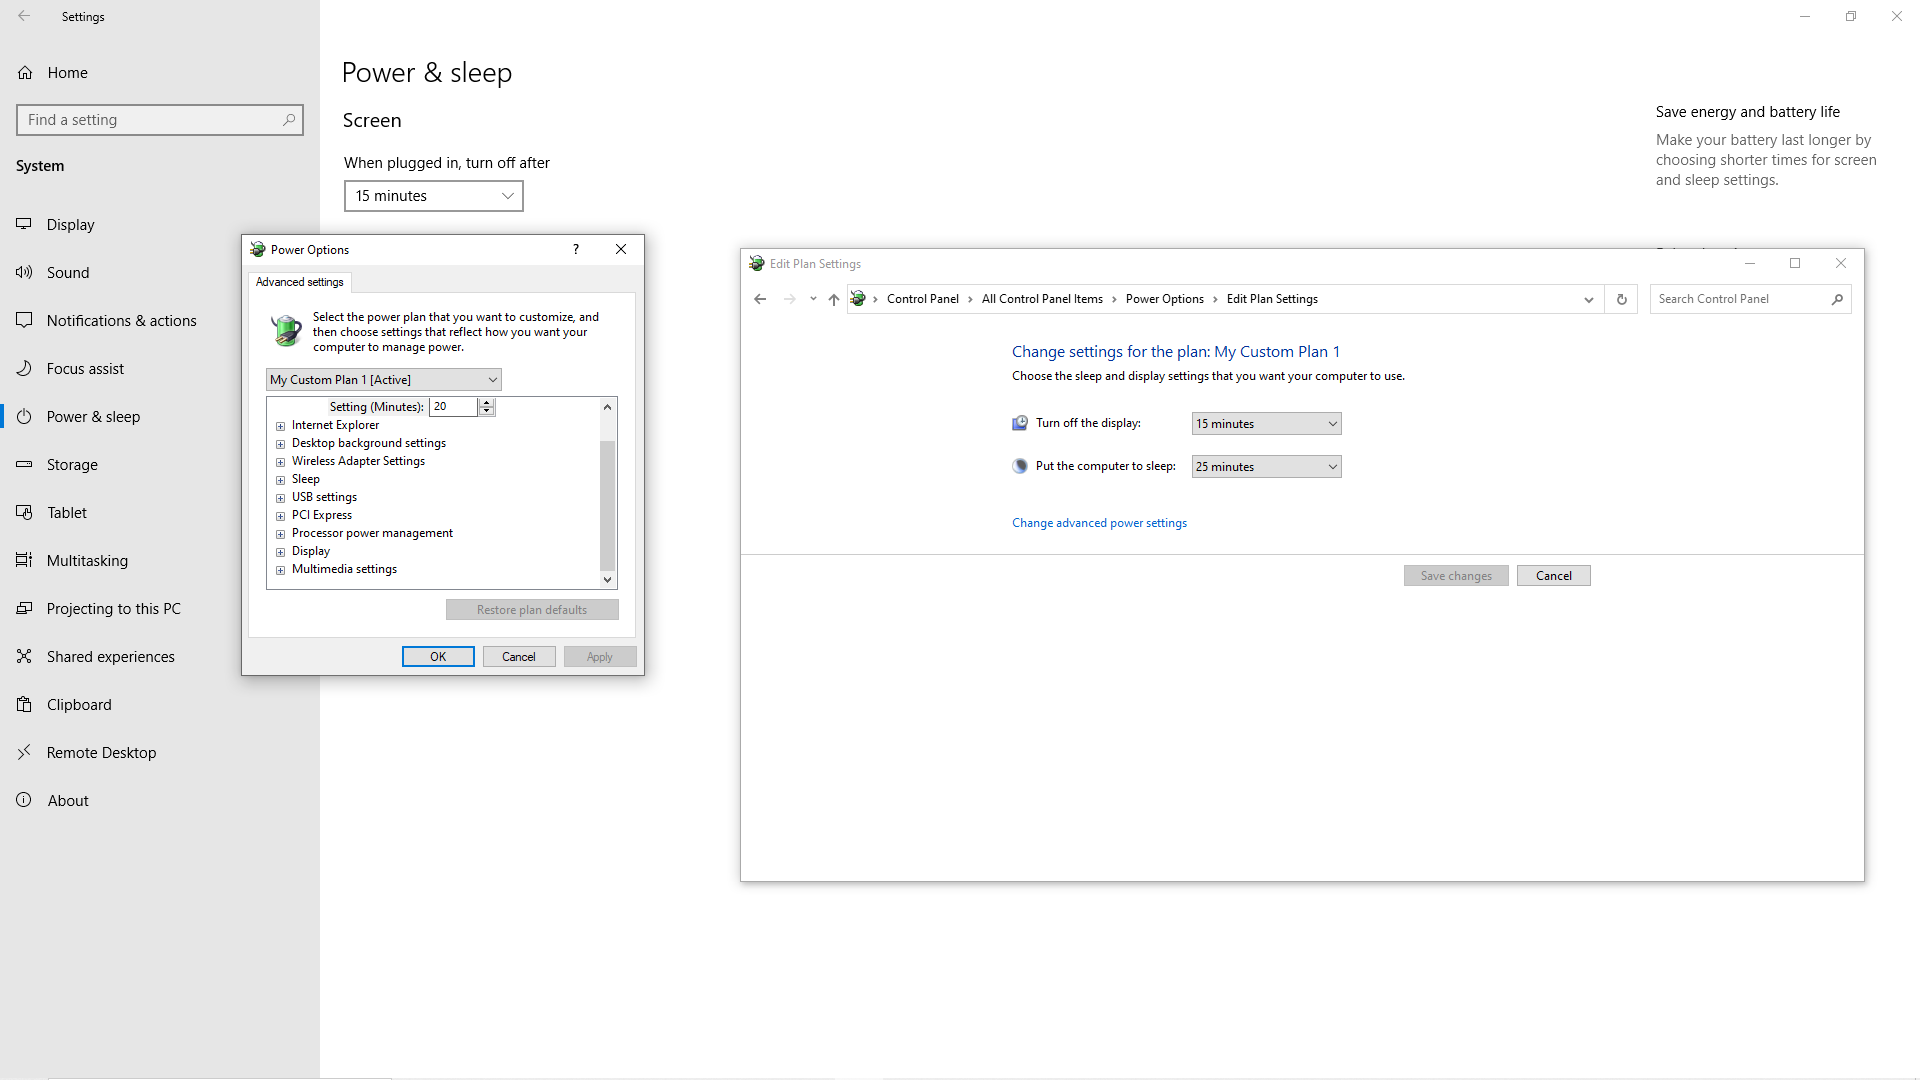Screen dimensions: 1920x1080
Task: Expand the Processor power management node
Action: [281, 534]
